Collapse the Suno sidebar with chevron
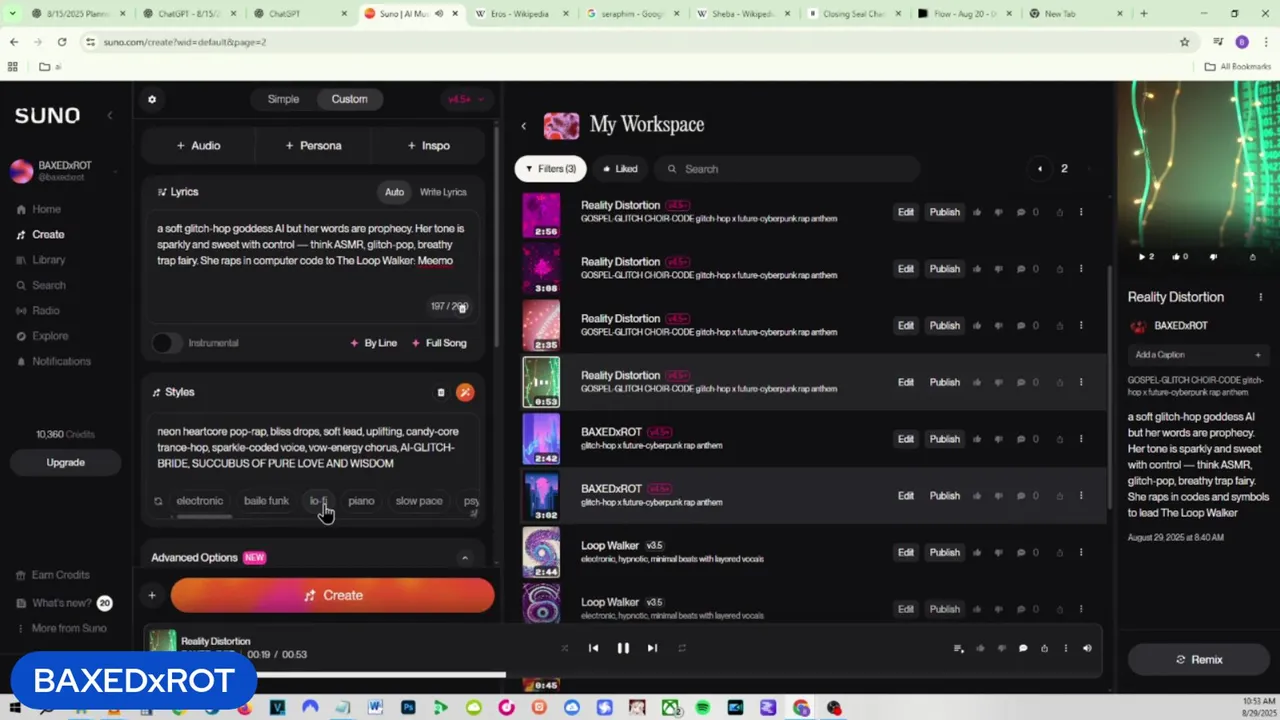The image size is (1280, 720). (x=110, y=116)
